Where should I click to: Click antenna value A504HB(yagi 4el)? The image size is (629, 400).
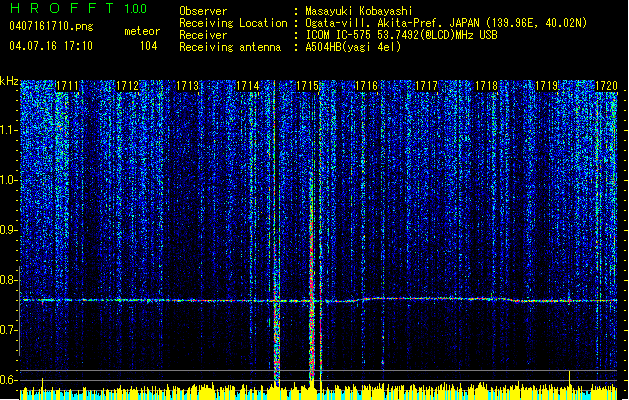[x=353, y=47]
